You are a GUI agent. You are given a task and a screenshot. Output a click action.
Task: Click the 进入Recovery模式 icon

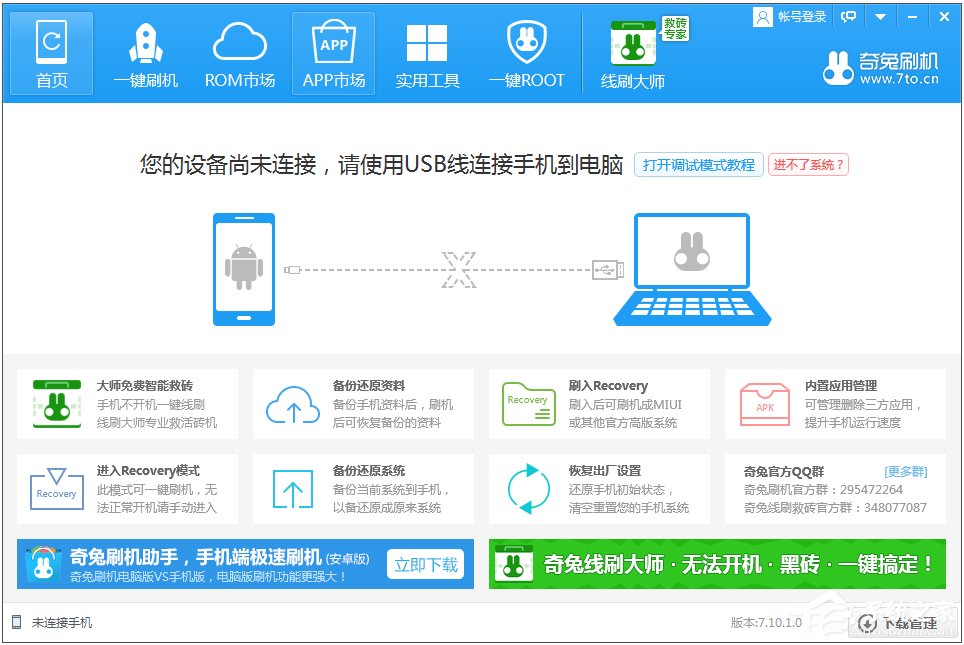57,489
